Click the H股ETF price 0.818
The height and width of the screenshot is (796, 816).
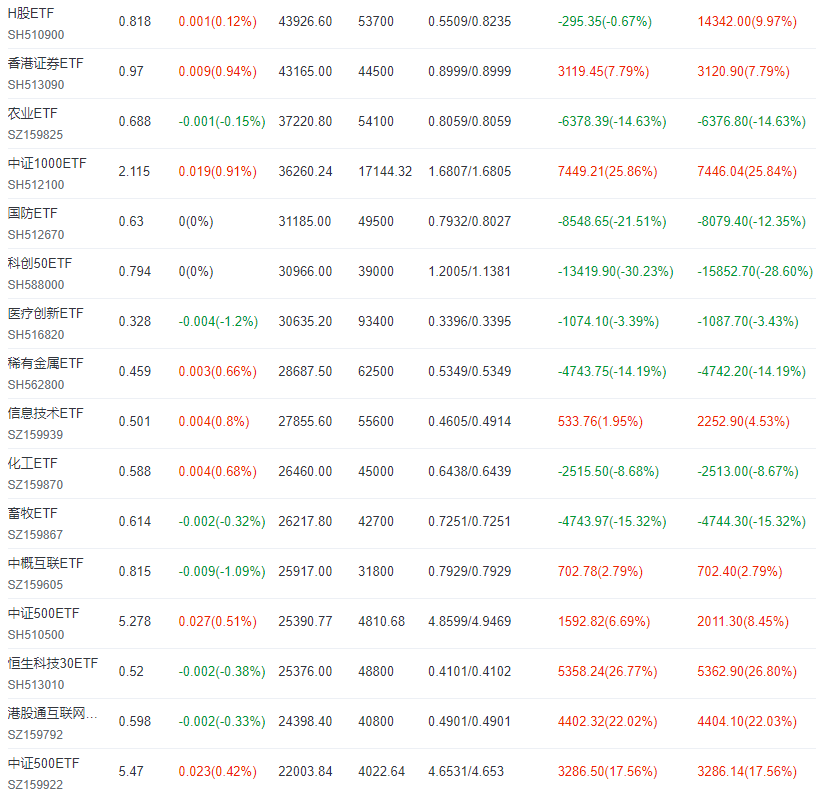[x=135, y=21]
